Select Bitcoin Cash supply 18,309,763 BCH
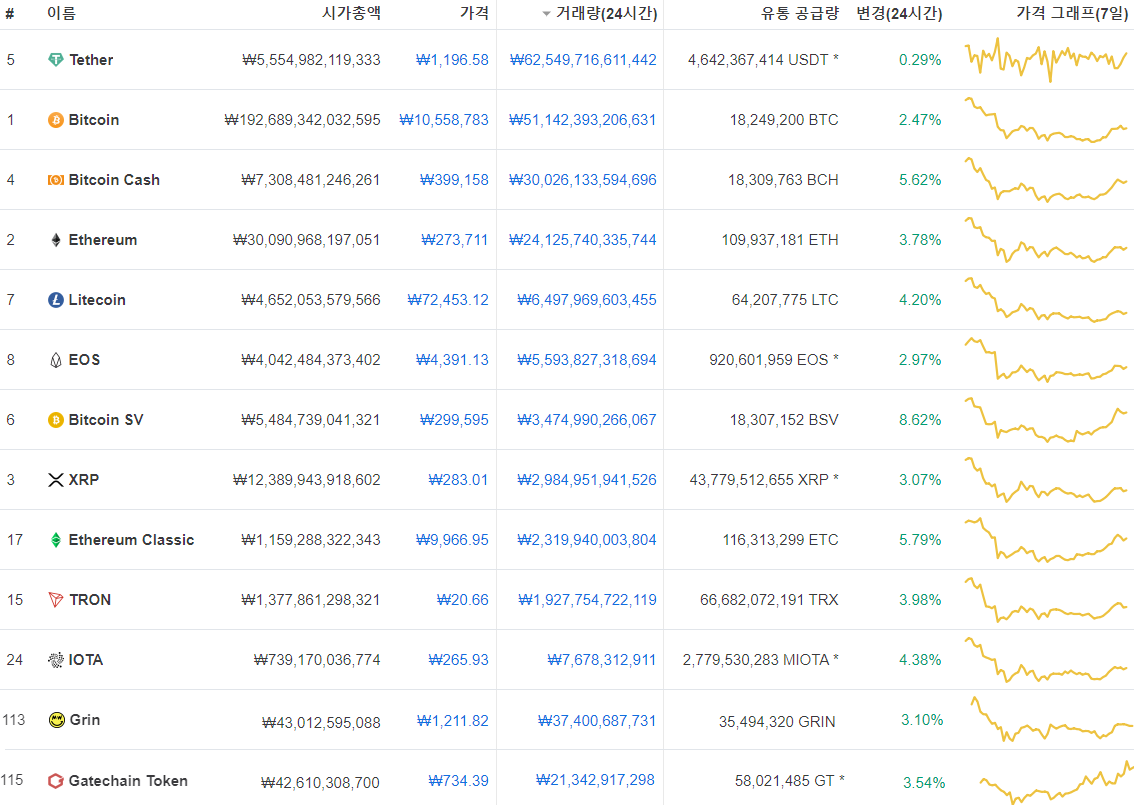This screenshot has height=805, width=1134. (x=783, y=180)
